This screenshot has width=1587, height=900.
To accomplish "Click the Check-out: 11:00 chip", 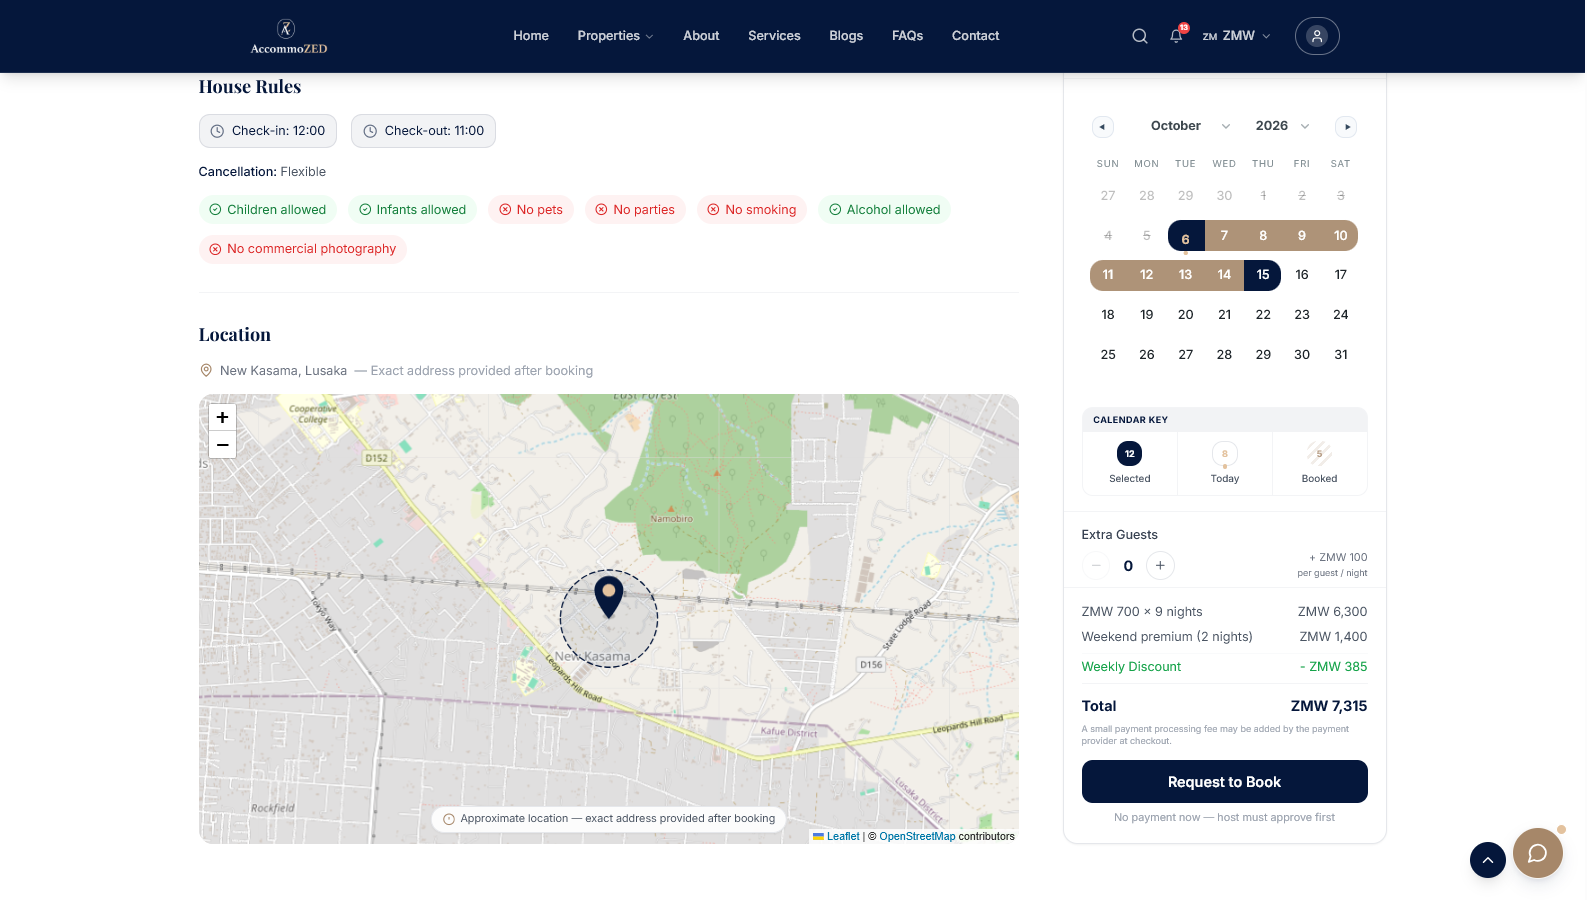I will [423, 131].
